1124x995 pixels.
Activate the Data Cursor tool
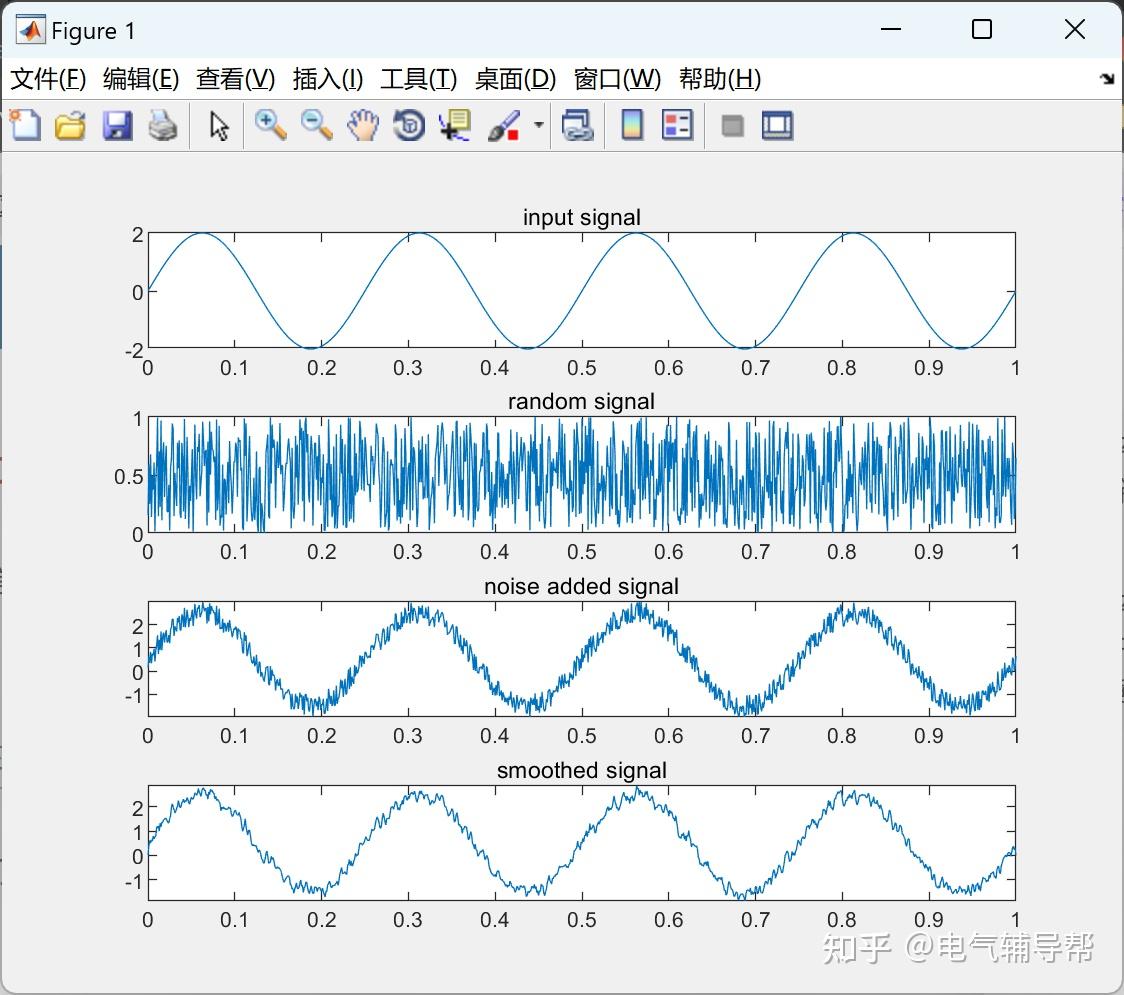[x=455, y=125]
